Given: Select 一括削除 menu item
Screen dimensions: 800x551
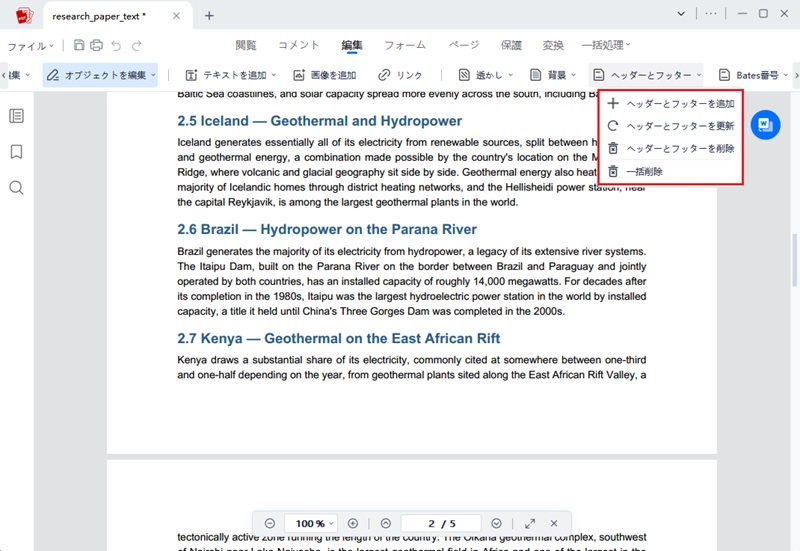Looking at the screenshot, I should 670,171.
